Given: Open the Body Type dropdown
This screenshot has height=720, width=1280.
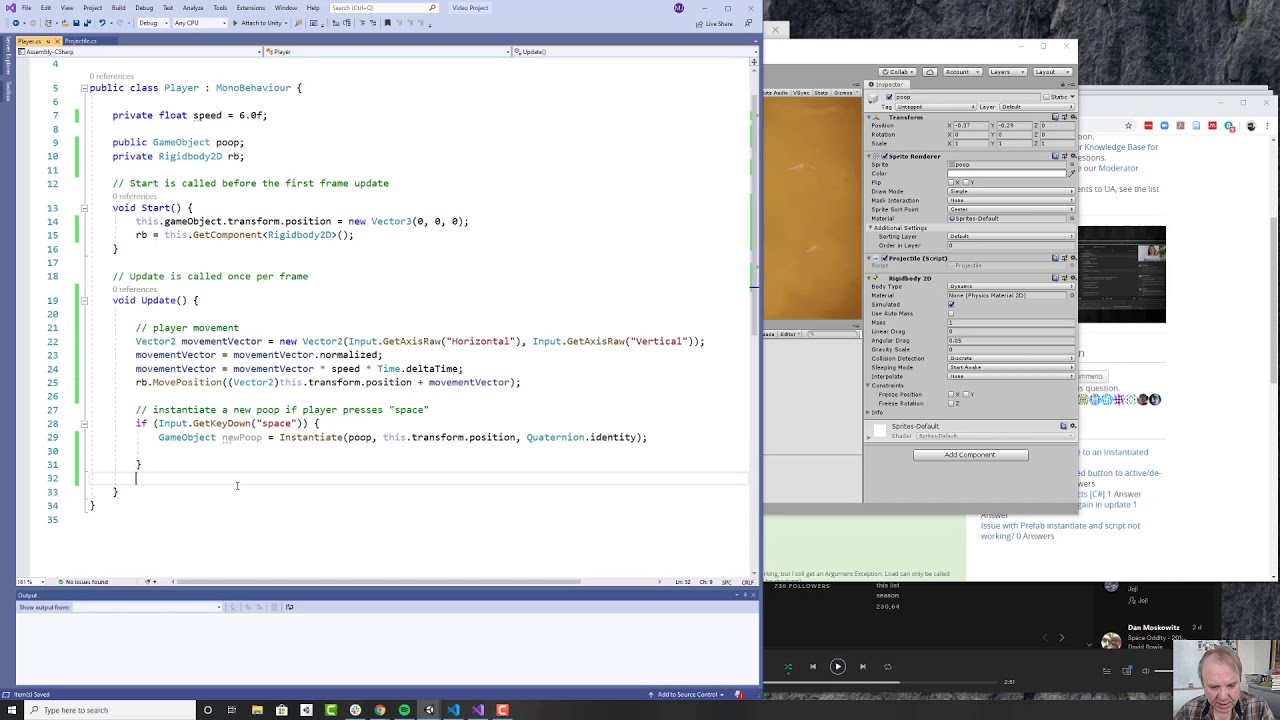Looking at the screenshot, I should [1011, 287].
